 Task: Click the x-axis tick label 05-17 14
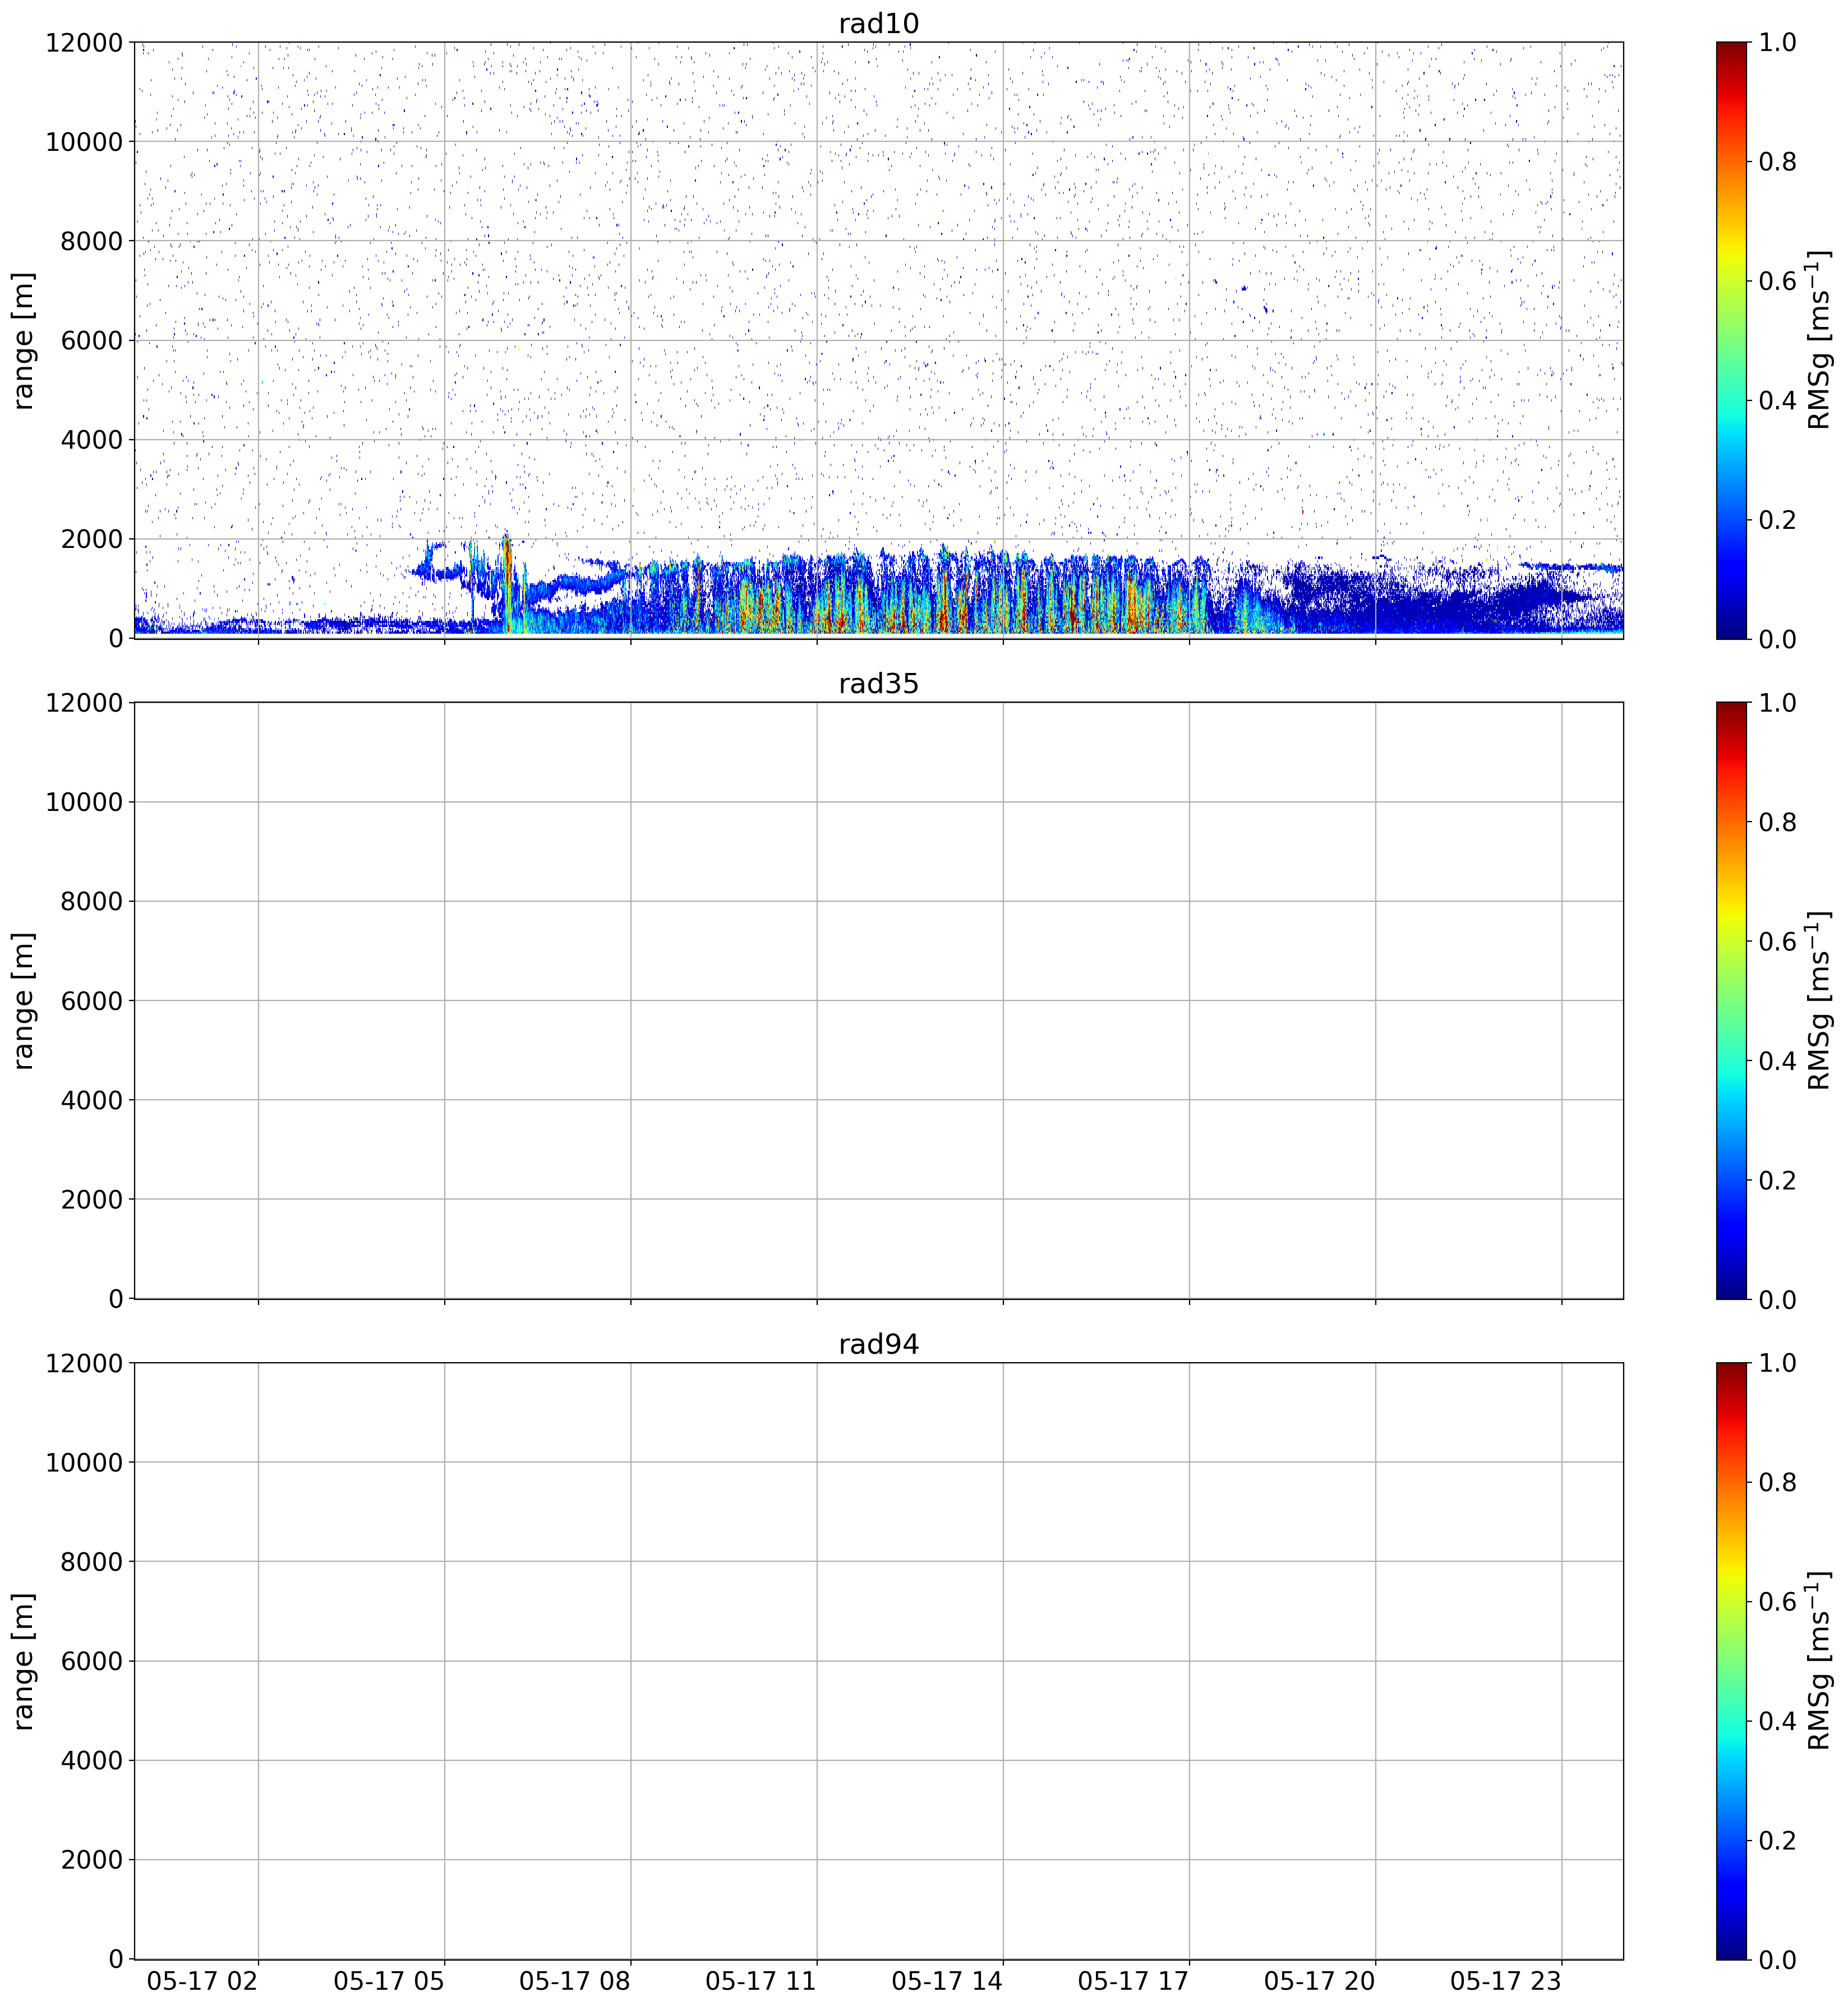[x=946, y=1981]
